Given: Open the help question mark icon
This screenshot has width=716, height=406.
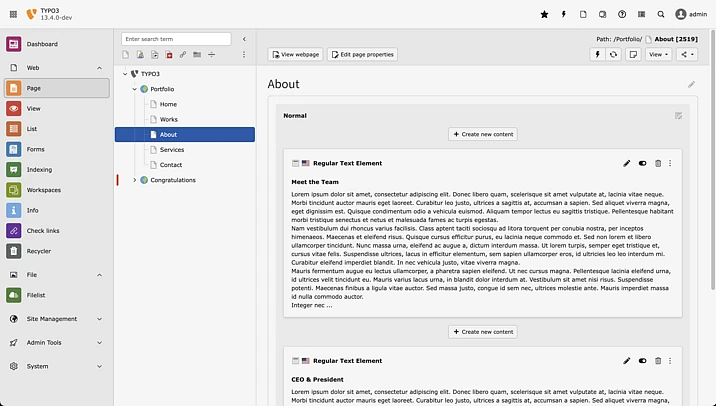Looking at the screenshot, I should click(622, 14).
